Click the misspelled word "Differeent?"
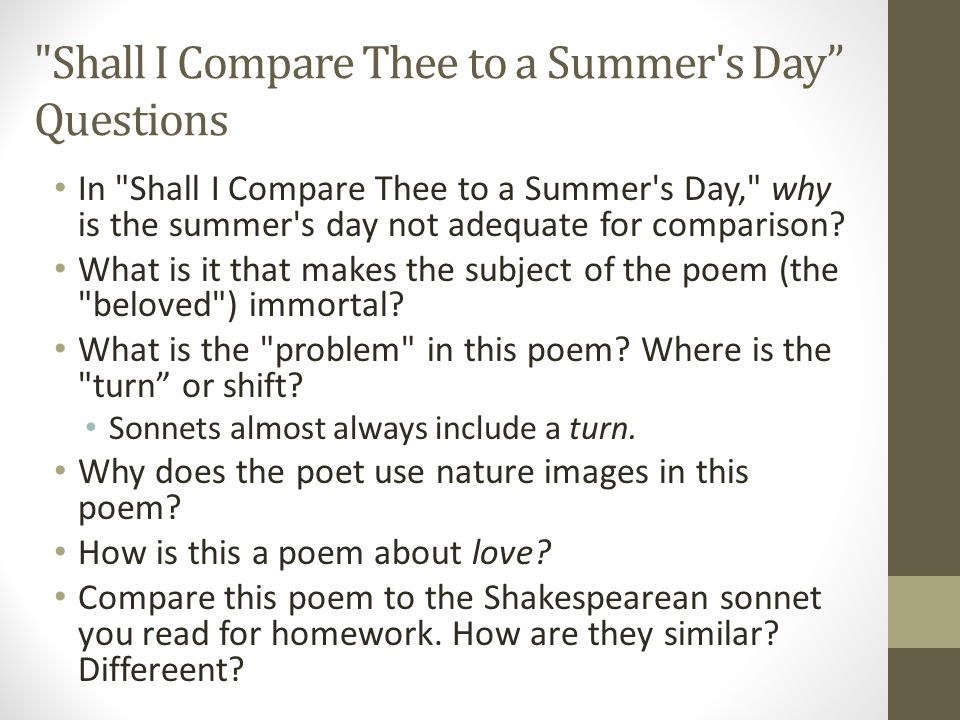The image size is (960, 720). [161, 669]
